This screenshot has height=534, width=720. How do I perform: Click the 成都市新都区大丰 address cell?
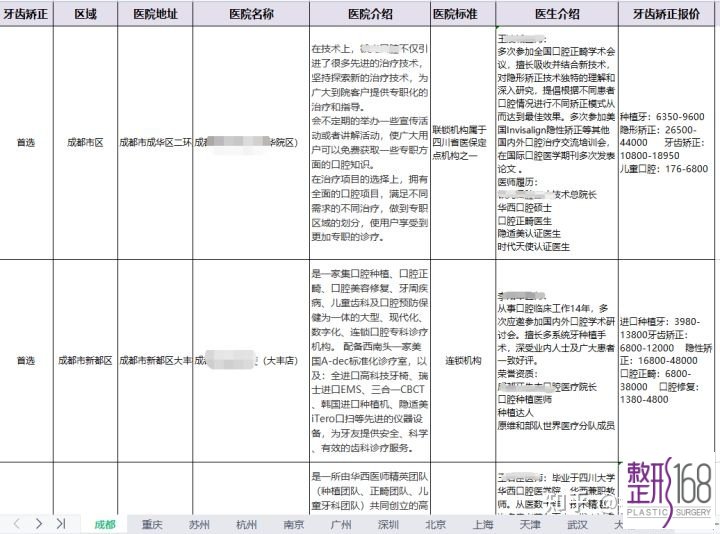point(155,361)
